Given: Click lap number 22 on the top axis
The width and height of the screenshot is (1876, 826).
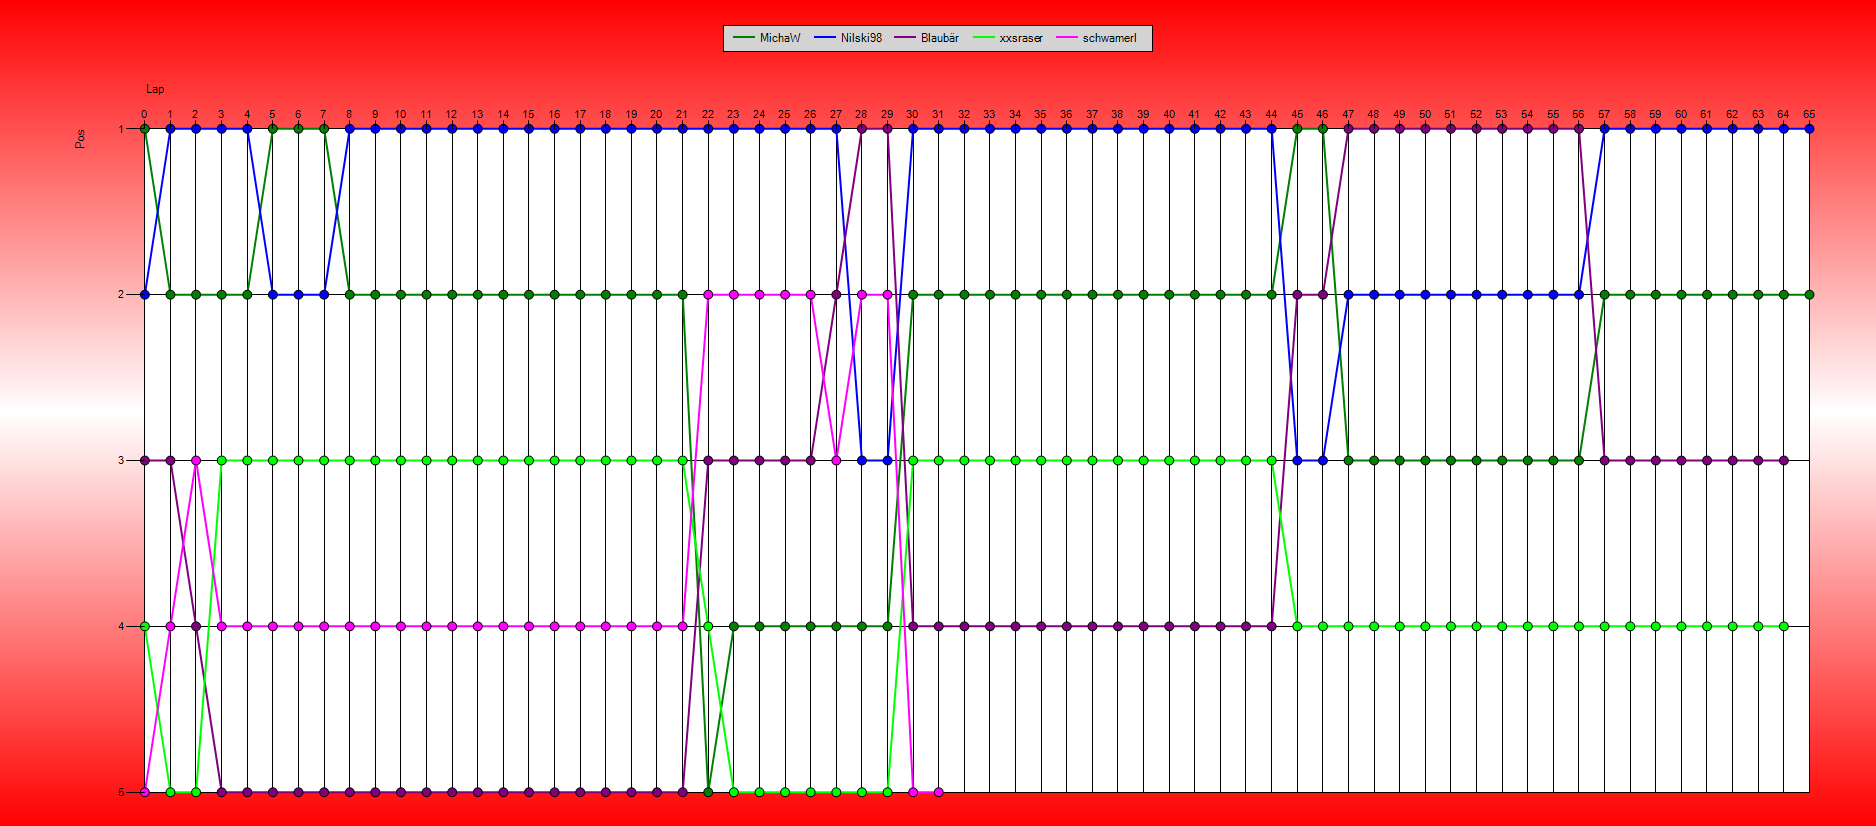Looking at the screenshot, I should coord(708,114).
